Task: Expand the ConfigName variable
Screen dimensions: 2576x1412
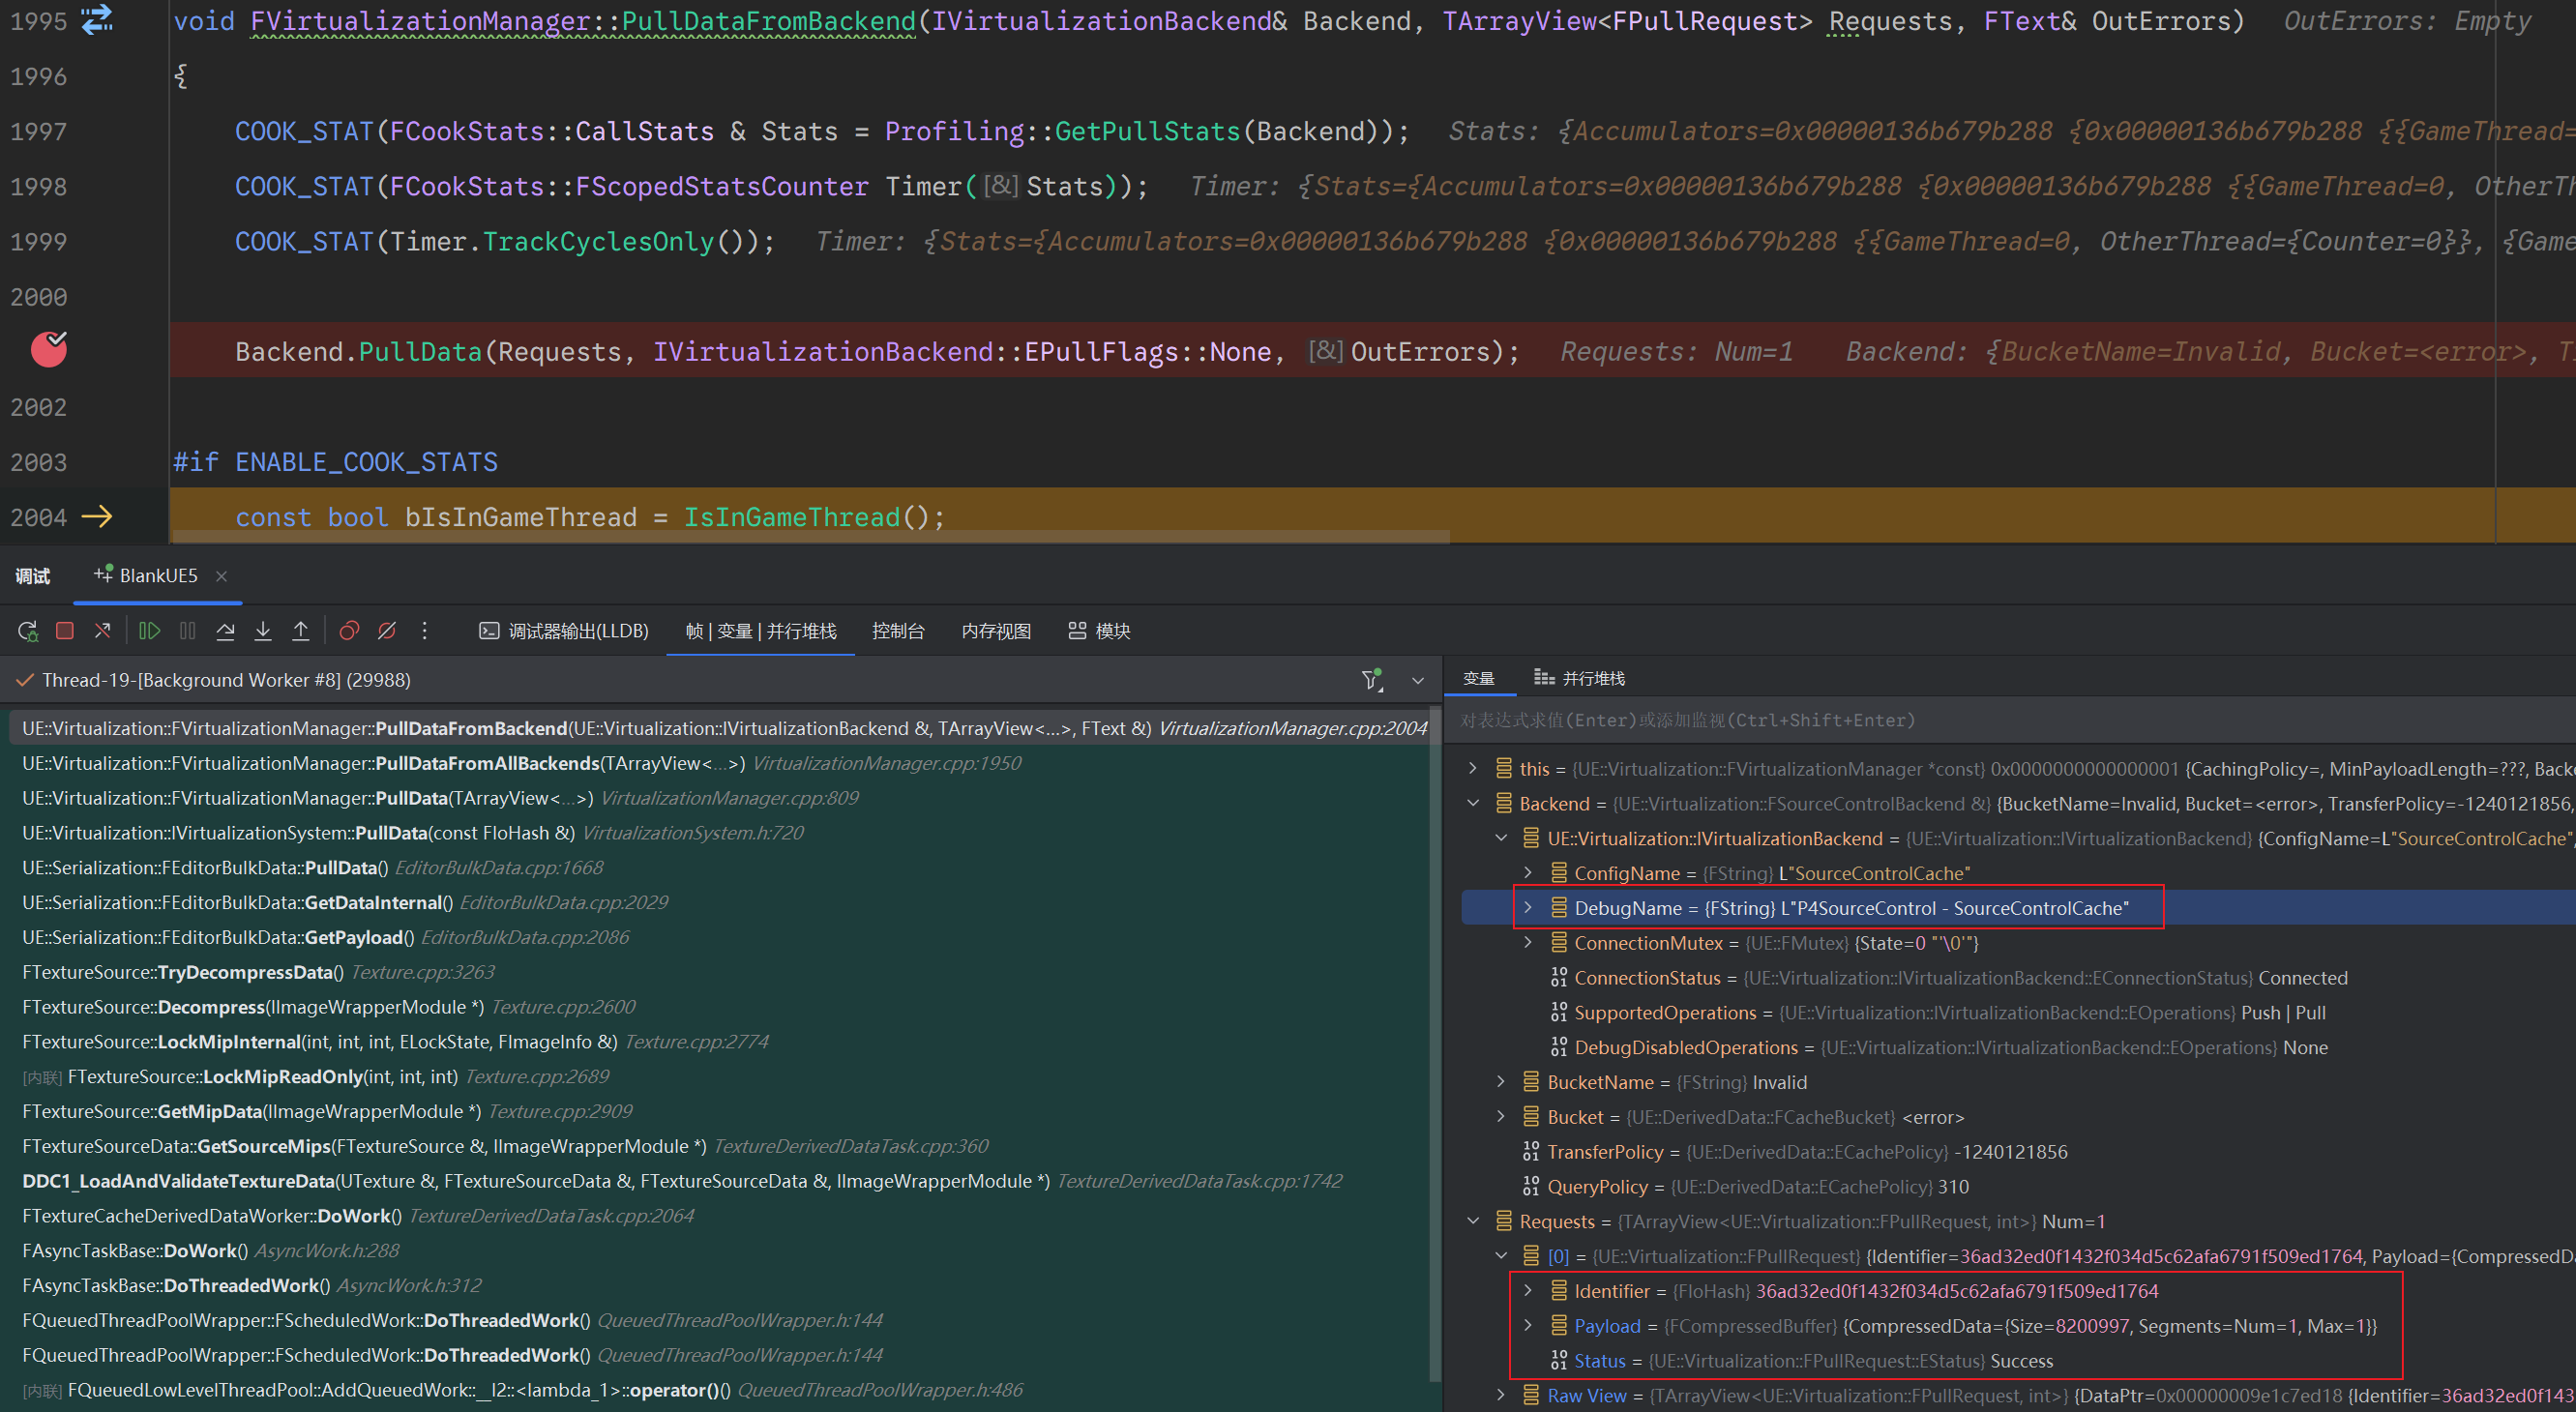Action: (x=1528, y=873)
